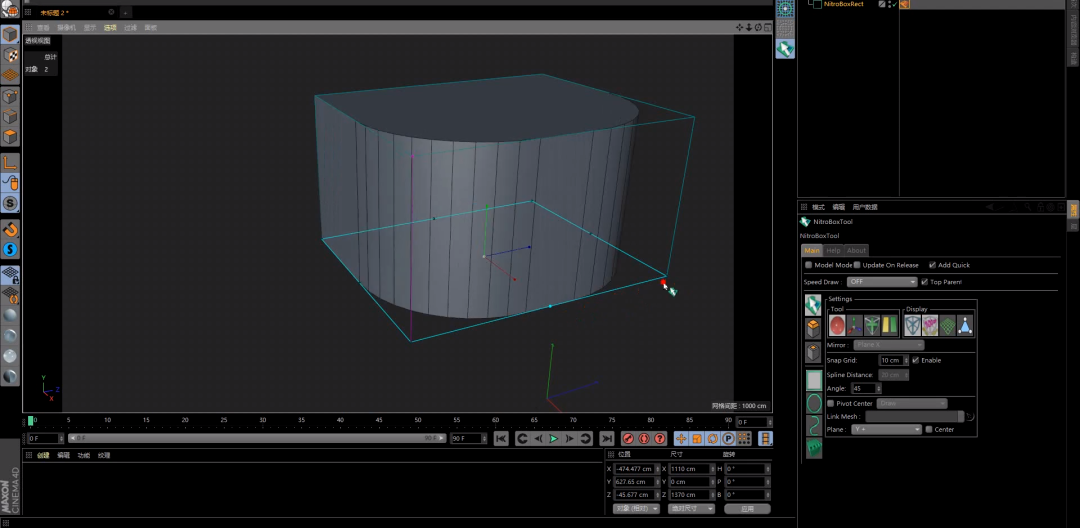Open the 对象 (相对) coordinate dropdown
The image size is (1080, 528).
(x=636, y=509)
